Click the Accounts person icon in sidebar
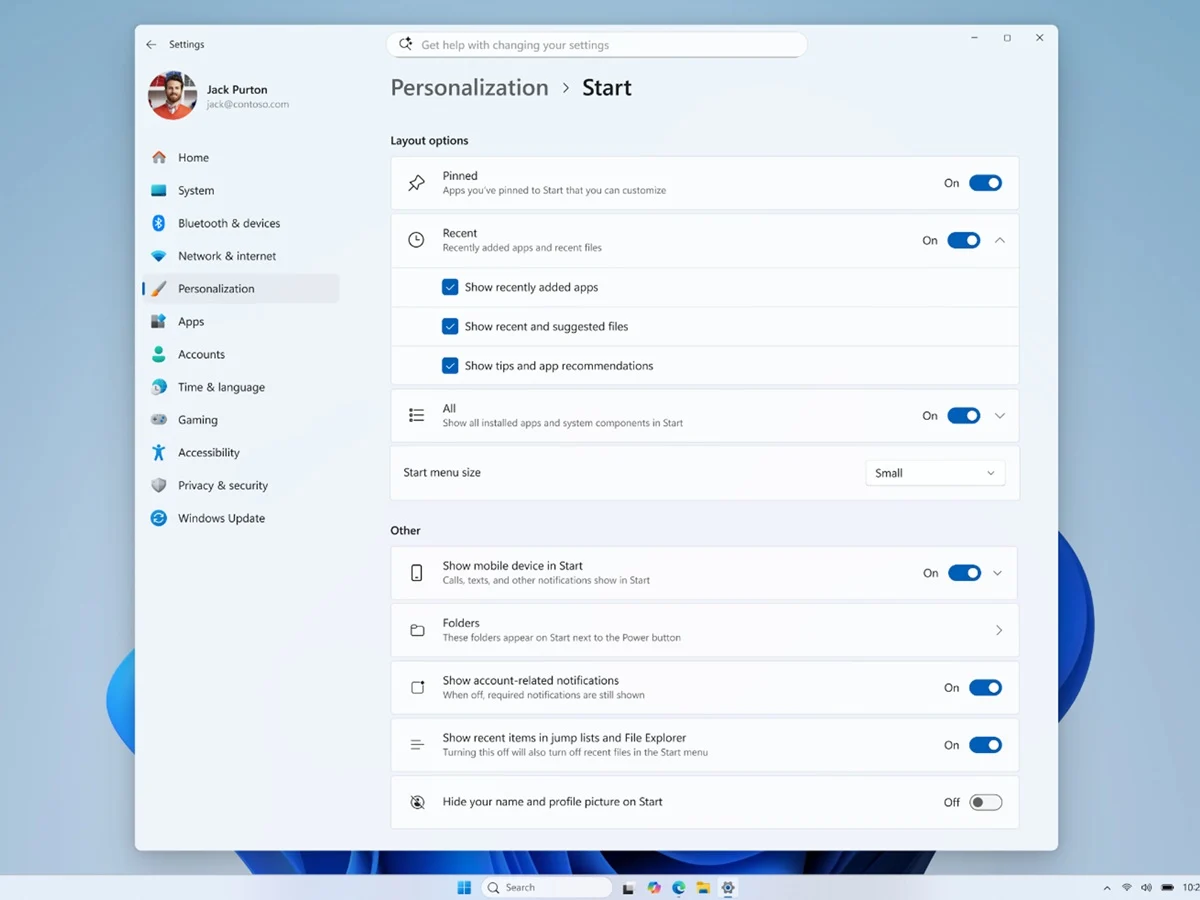 click(158, 354)
